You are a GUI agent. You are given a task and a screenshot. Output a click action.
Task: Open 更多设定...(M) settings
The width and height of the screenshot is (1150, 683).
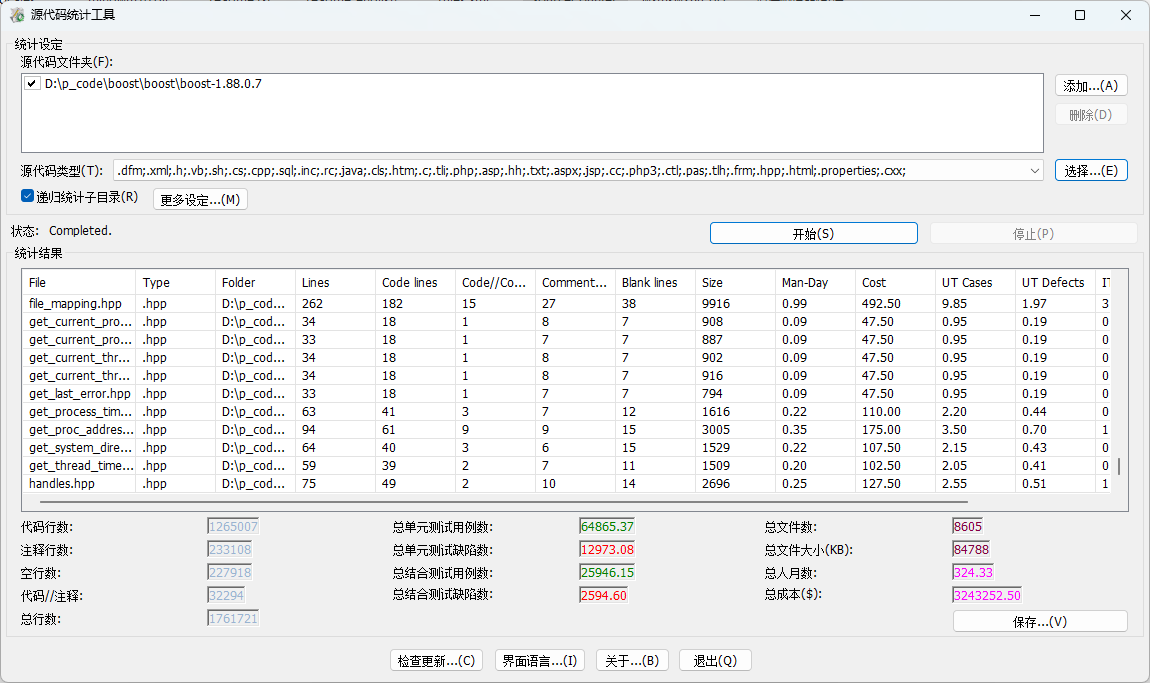tap(200, 199)
